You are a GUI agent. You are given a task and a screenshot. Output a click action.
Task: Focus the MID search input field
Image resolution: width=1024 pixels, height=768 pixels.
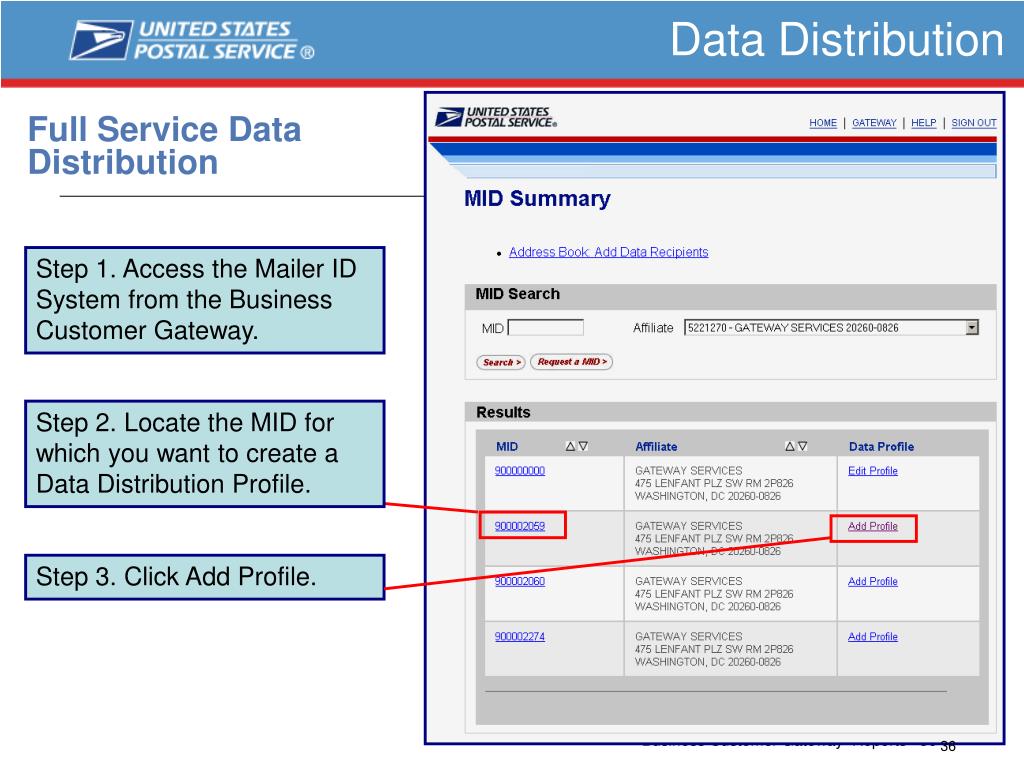pyautogui.click(x=546, y=328)
